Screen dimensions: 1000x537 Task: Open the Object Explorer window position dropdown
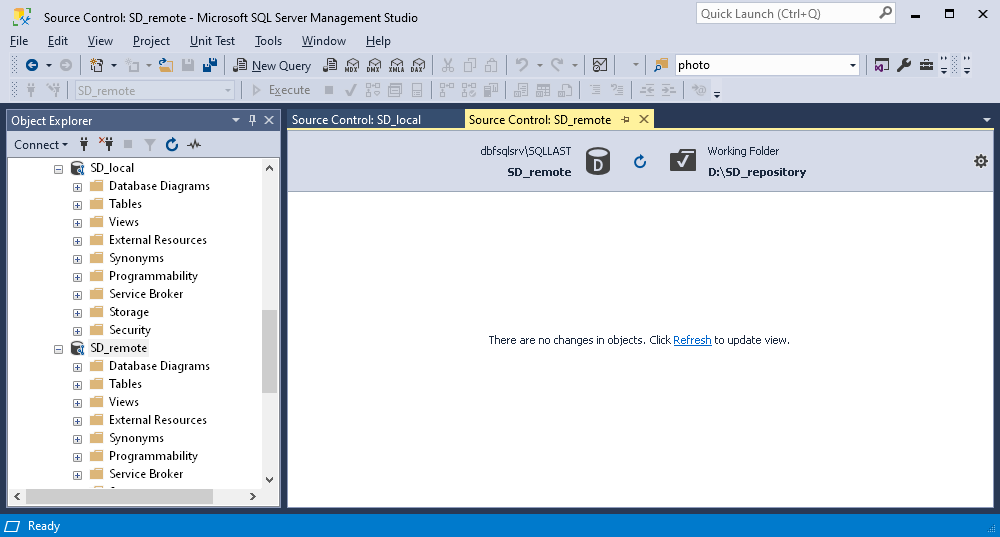point(236,120)
